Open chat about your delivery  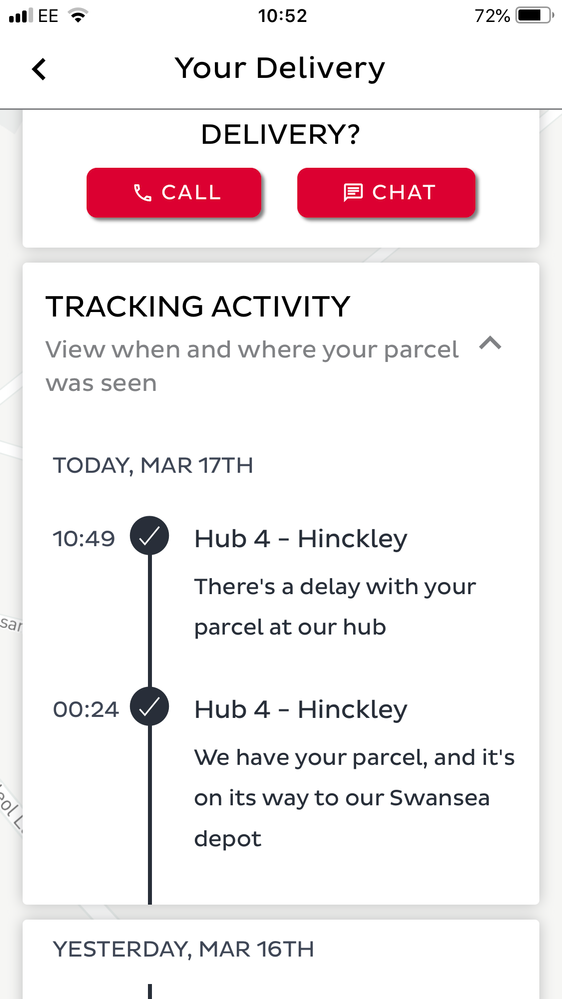(x=386, y=193)
